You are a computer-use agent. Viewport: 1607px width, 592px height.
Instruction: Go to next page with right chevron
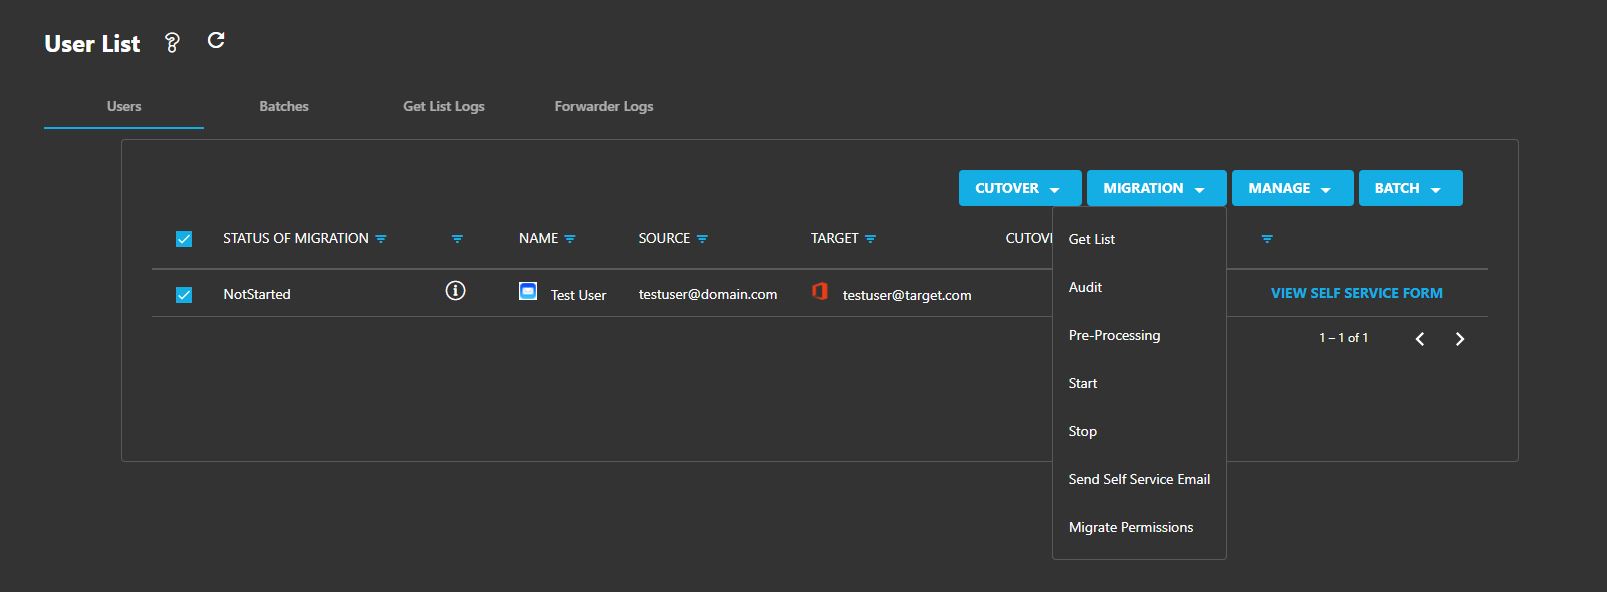click(x=1459, y=339)
